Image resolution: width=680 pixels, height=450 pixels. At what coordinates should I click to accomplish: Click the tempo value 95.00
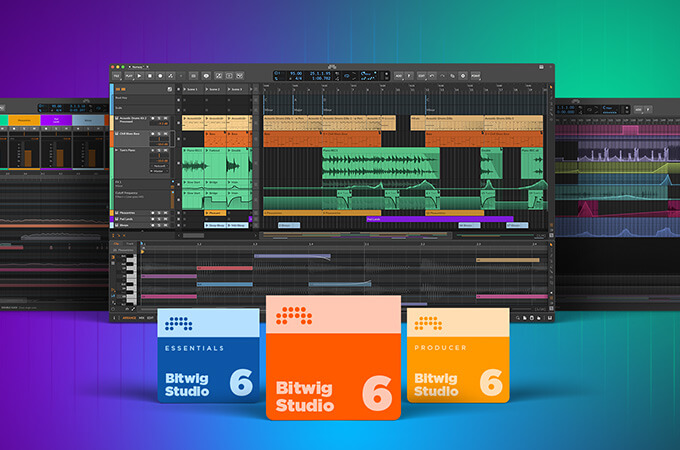[x=296, y=73]
